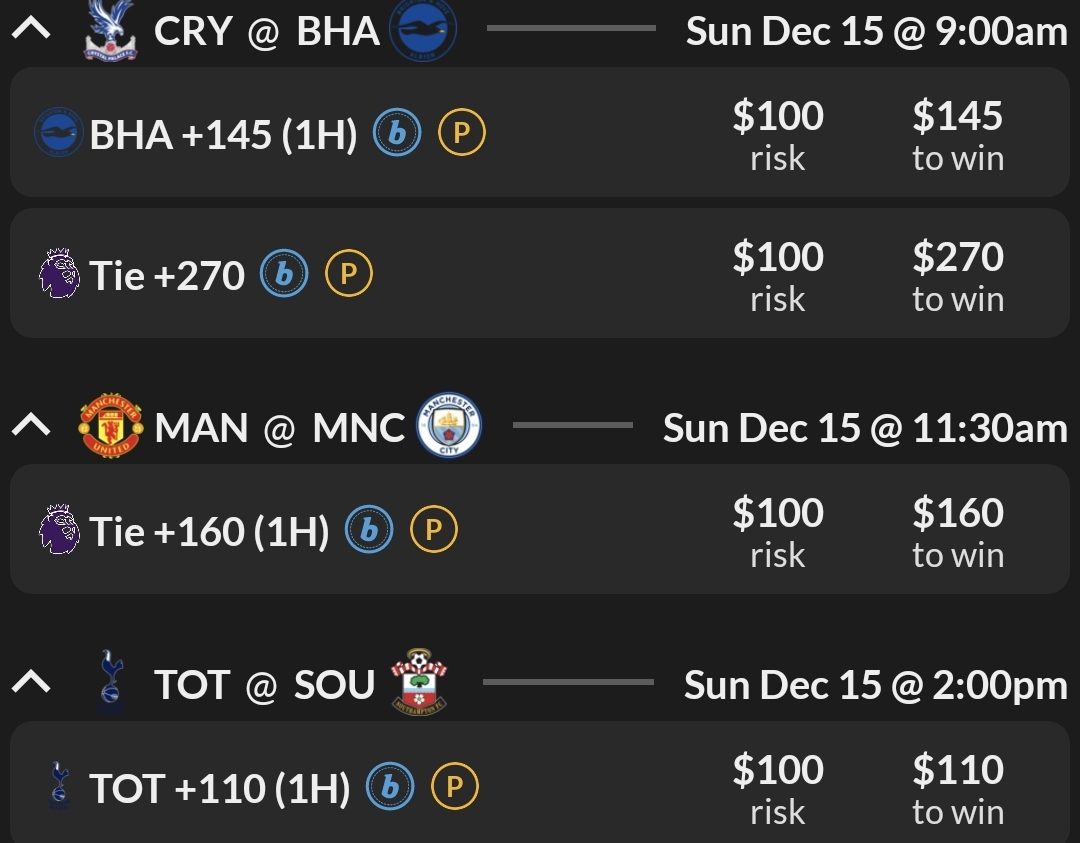Click the yellow 'P' badge on BHA +145 bet
This screenshot has height=843, width=1080.
tap(462, 134)
